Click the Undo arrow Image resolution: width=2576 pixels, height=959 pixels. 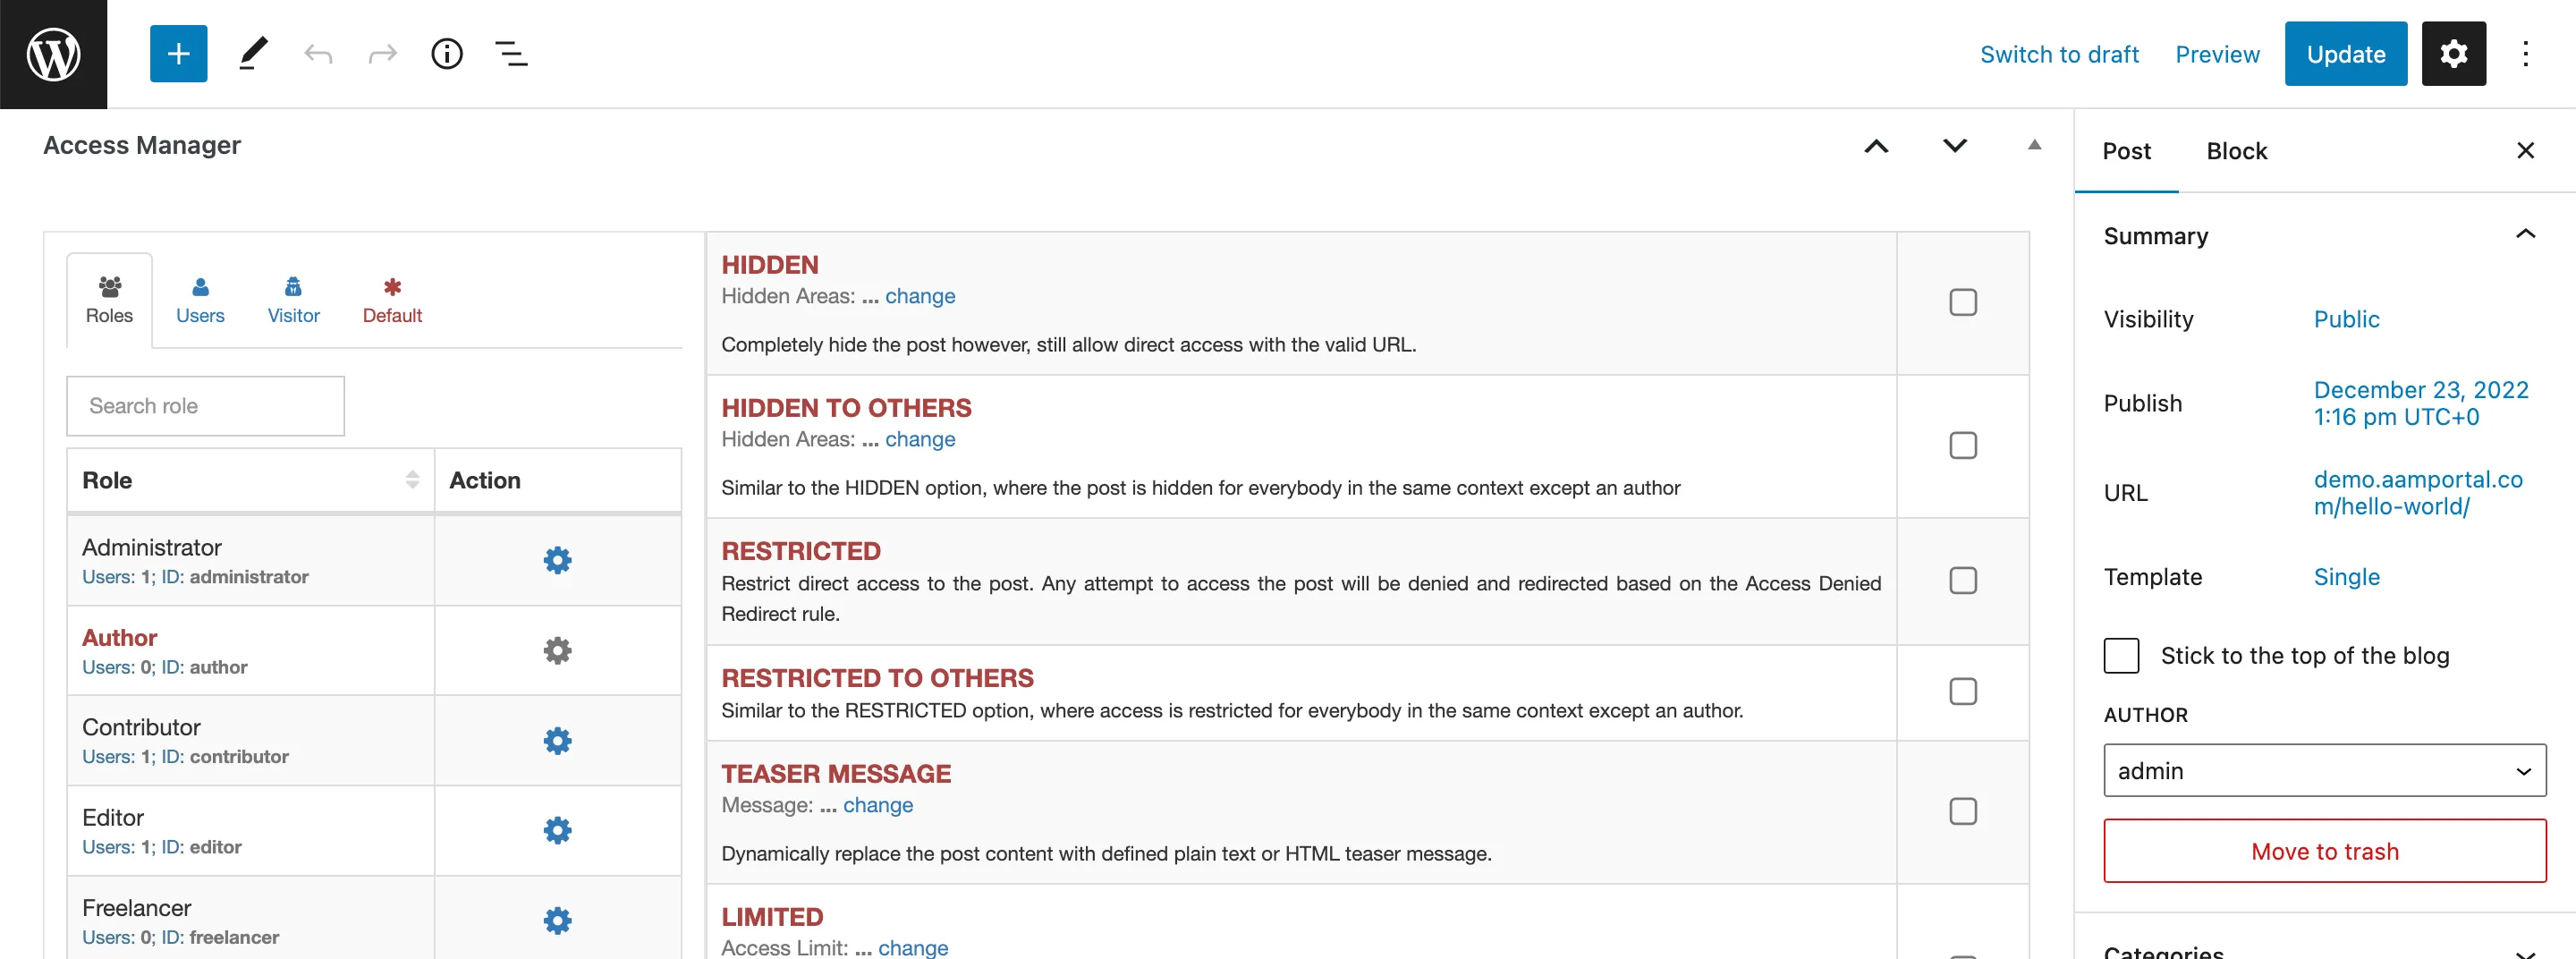tap(318, 54)
